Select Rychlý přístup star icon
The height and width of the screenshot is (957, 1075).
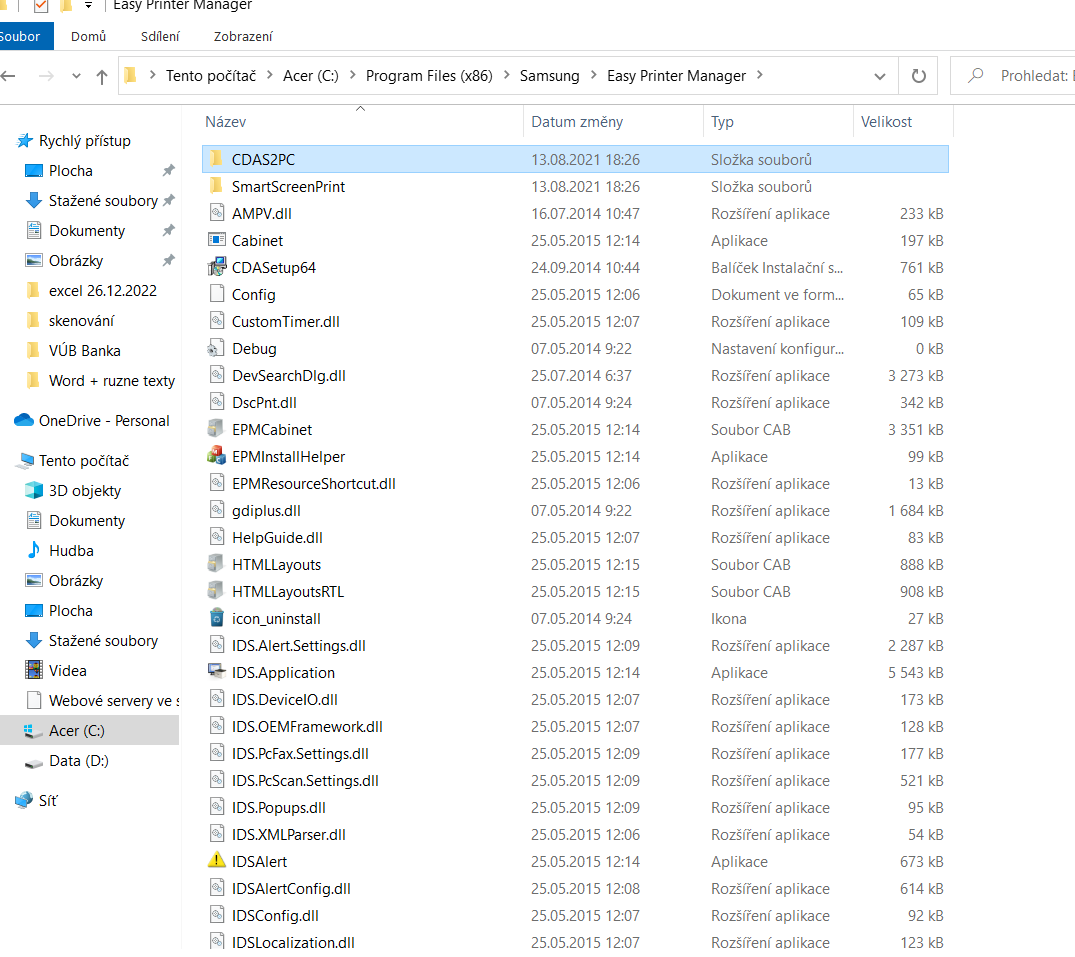tap(24, 141)
